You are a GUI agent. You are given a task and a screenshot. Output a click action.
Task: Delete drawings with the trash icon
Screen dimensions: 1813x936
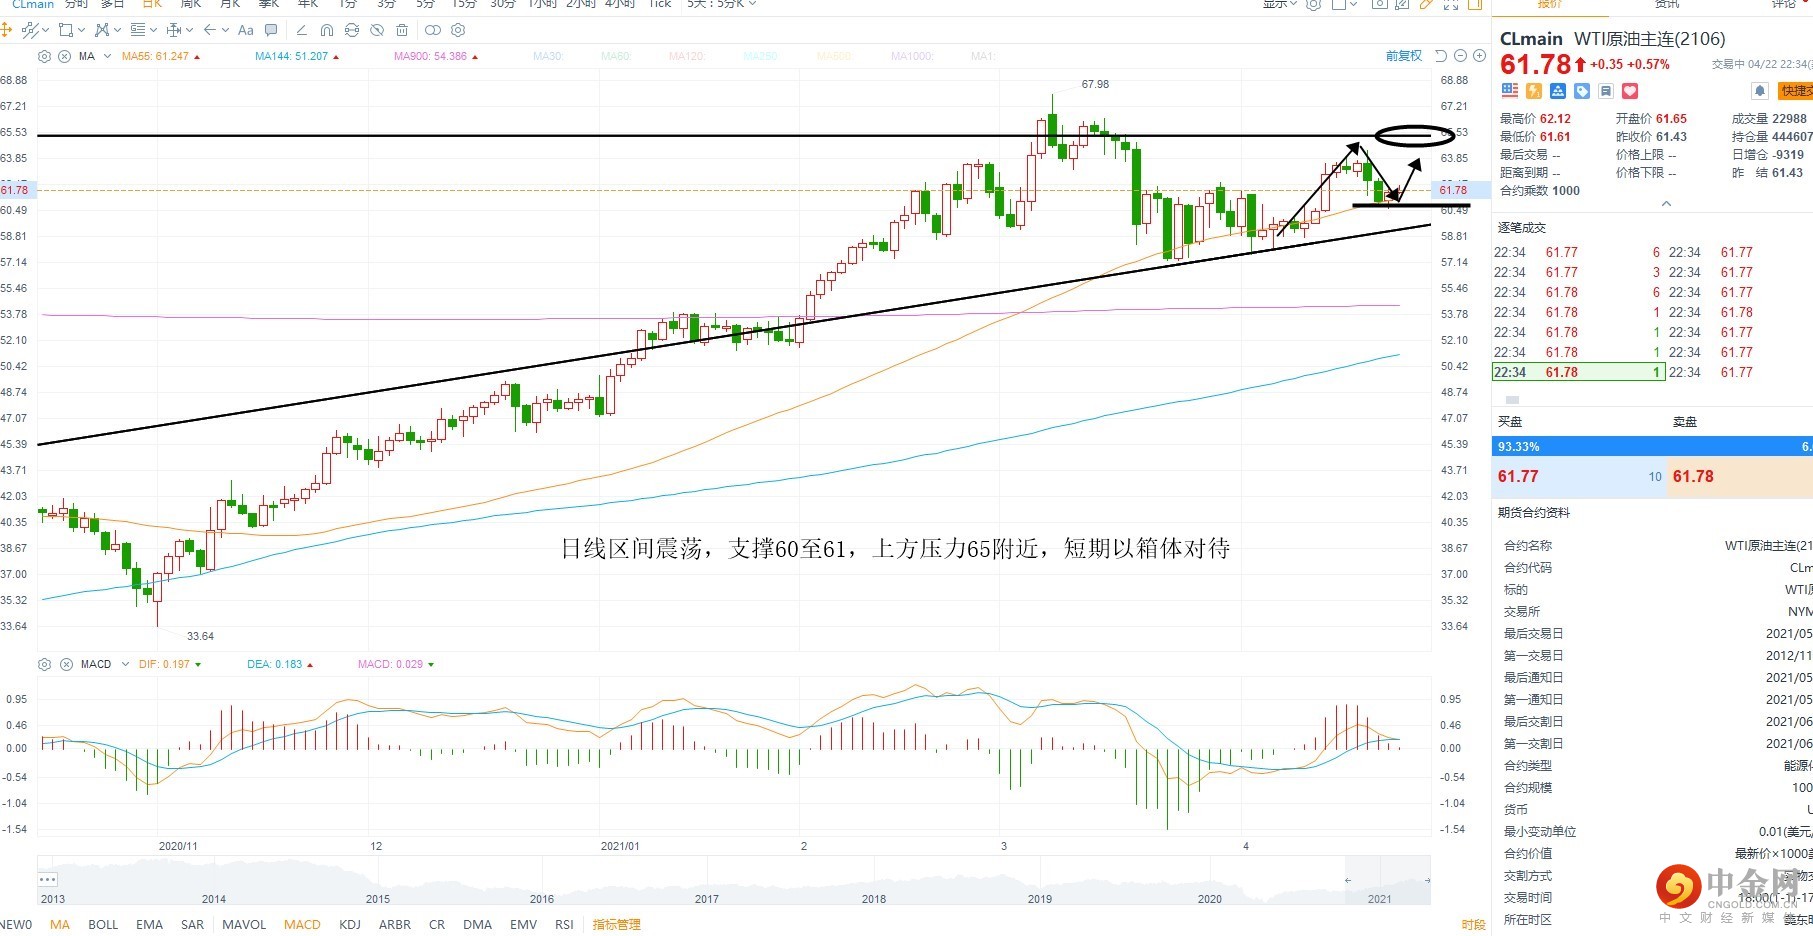click(x=402, y=30)
